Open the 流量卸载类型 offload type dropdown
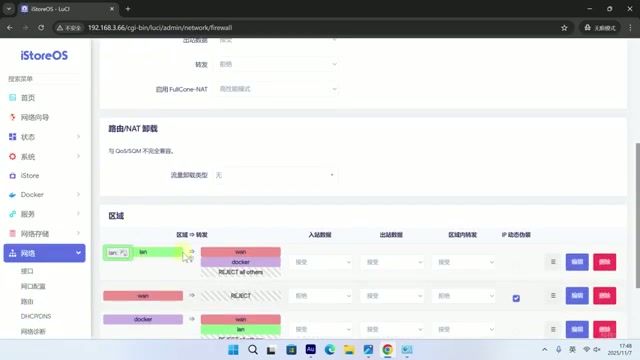 coord(276,175)
